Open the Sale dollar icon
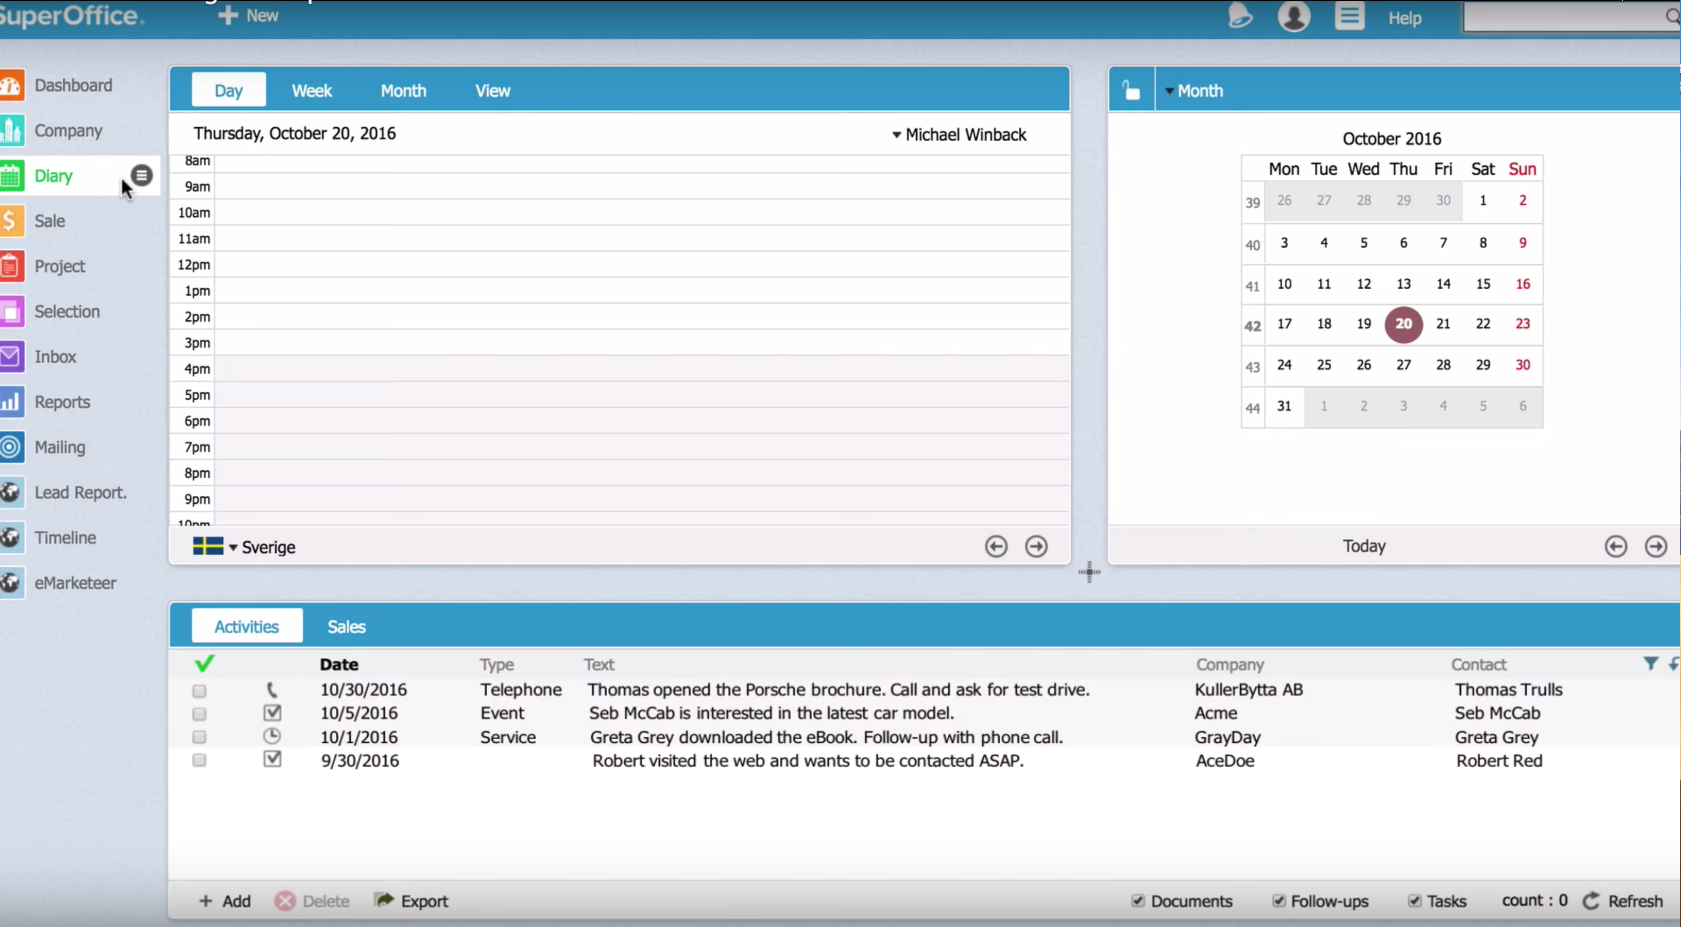The image size is (1681, 927). [11, 221]
